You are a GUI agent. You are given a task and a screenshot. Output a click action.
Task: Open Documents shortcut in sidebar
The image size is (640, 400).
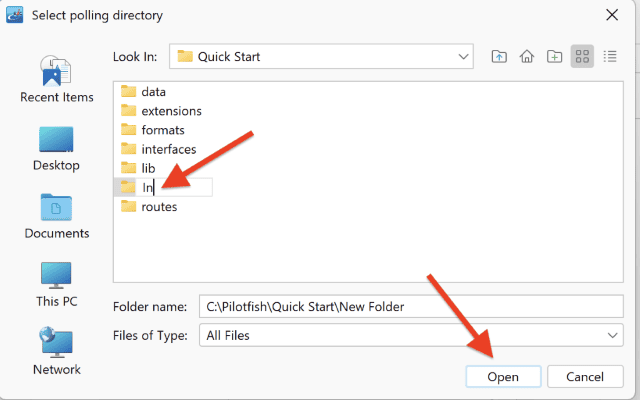pos(57,216)
